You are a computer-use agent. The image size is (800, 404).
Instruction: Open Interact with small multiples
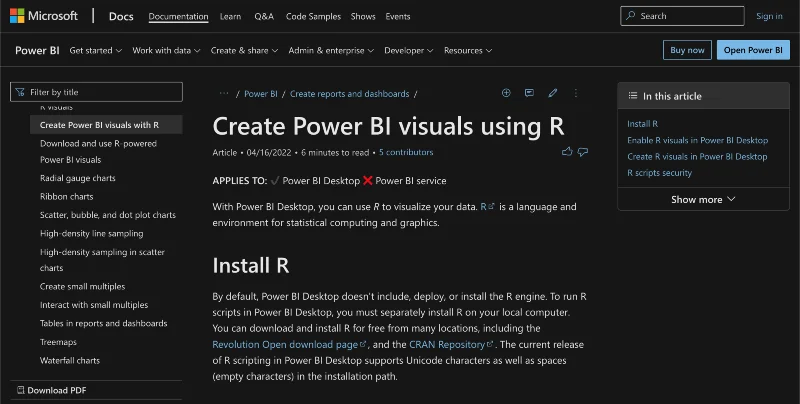[94, 305]
